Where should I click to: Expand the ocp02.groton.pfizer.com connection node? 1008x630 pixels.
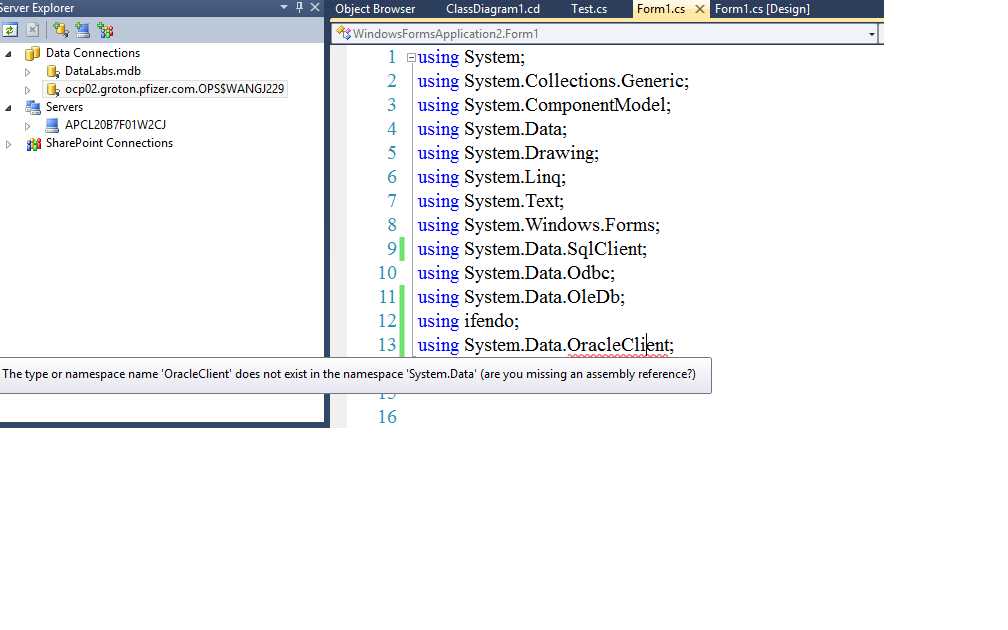(27, 90)
